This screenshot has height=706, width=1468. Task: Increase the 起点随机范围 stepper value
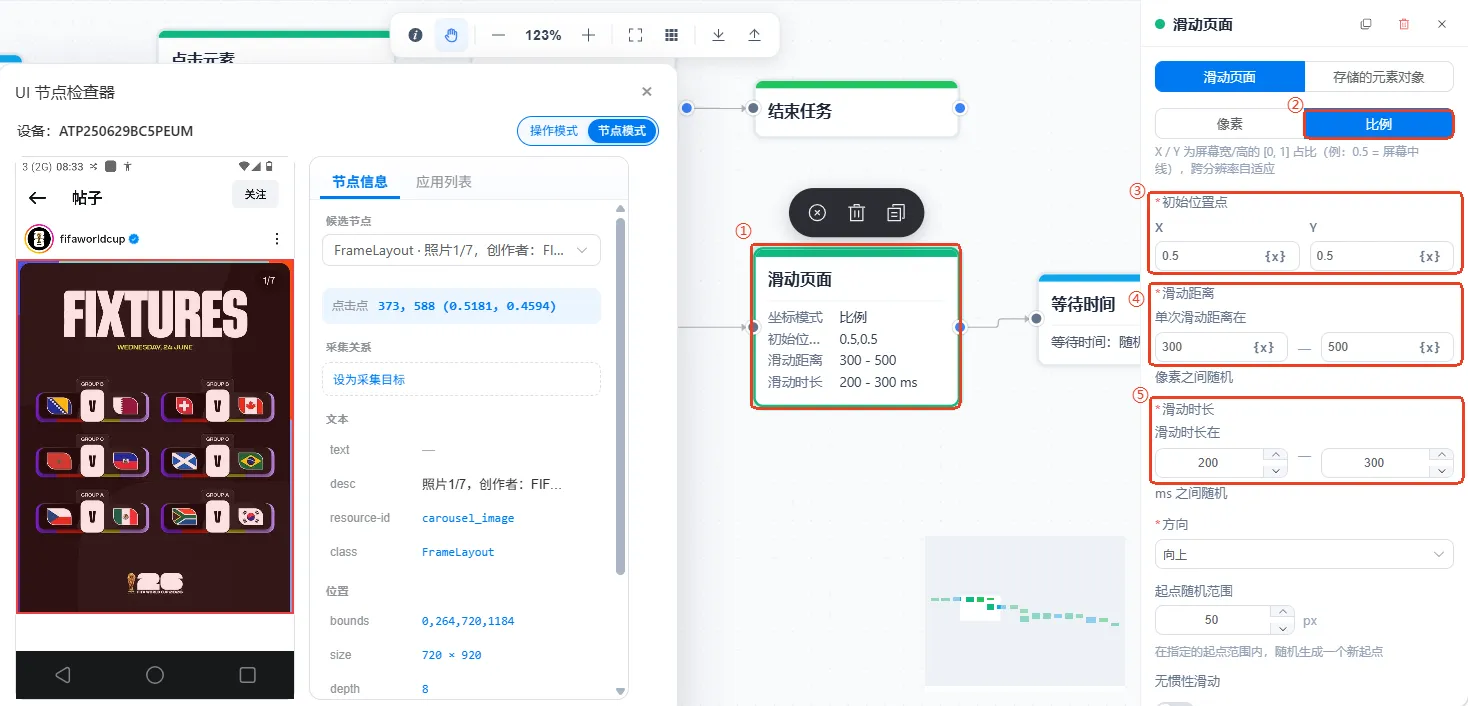(x=1281, y=612)
